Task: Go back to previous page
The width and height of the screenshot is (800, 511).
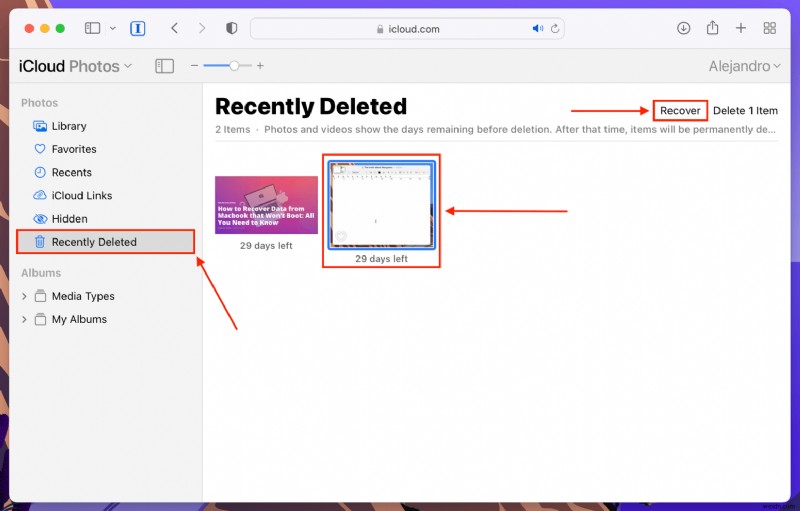Action: pos(174,28)
